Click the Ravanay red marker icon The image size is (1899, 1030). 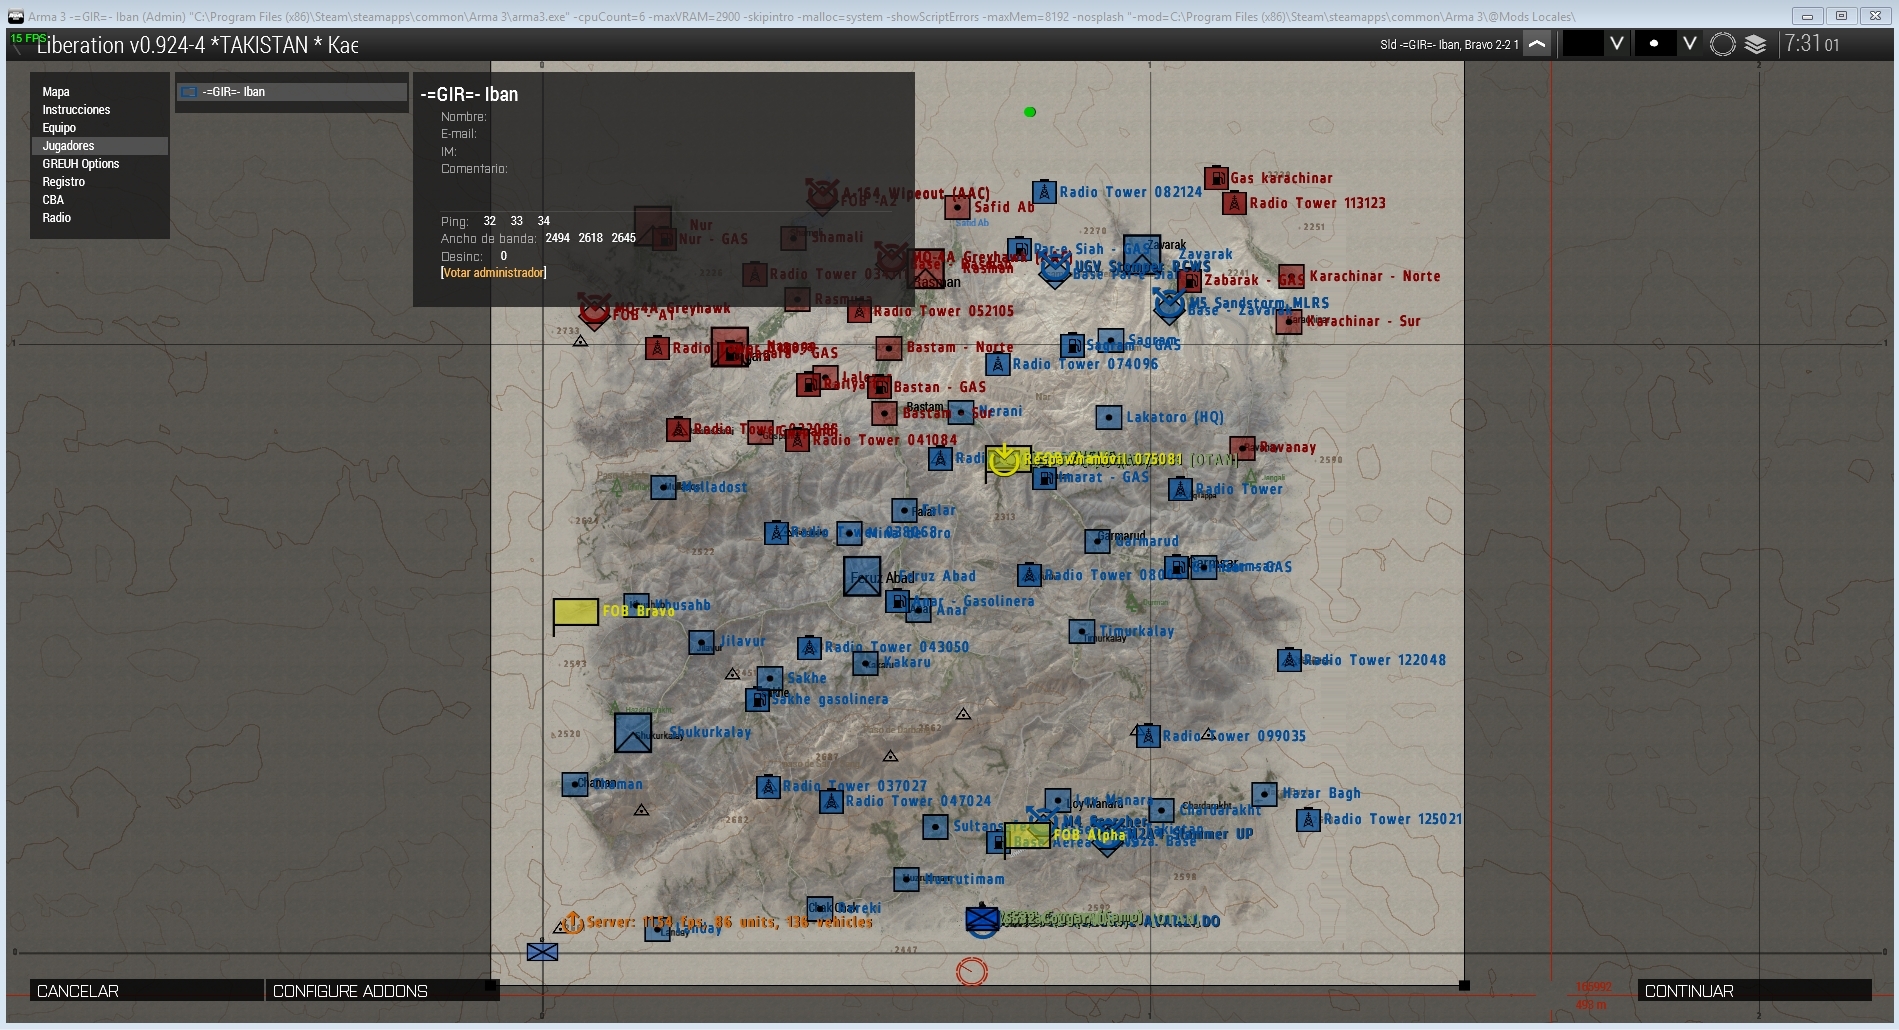tap(1242, 447)
